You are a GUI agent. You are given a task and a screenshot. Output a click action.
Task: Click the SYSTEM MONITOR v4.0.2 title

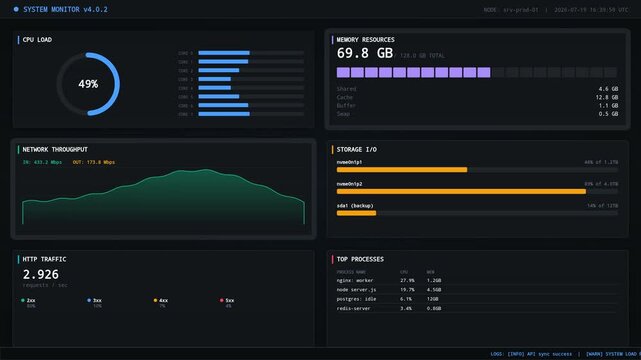tap(65, 9)
